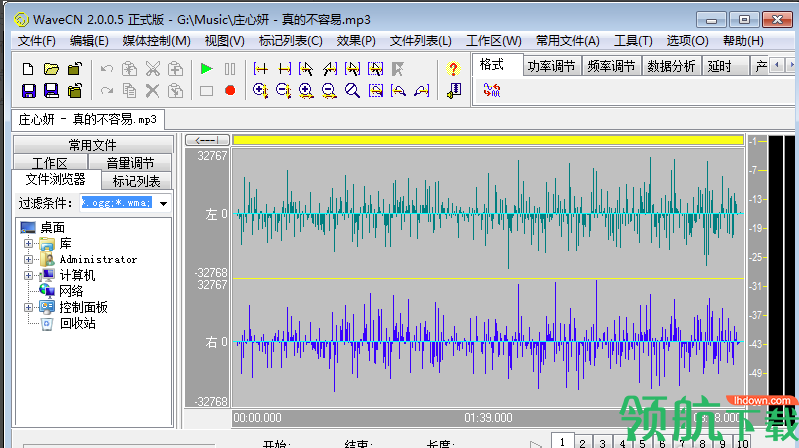Image resolution: width=799 pixels, height=448 pixels.
Task: Click horizontal zoom-in magnifier icon
Action: click(x=306, y=91)
